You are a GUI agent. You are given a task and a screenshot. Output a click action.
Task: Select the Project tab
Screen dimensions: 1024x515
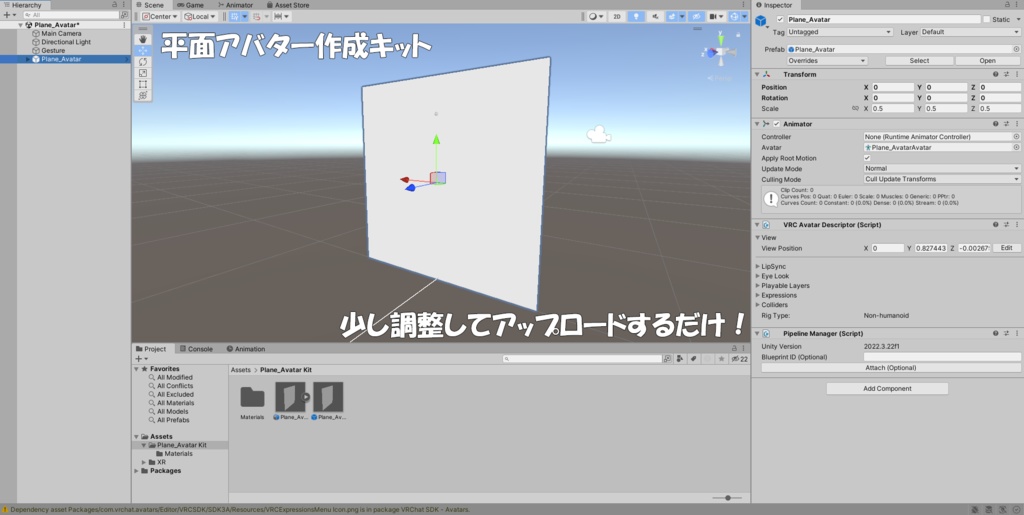tap(151, 349)
